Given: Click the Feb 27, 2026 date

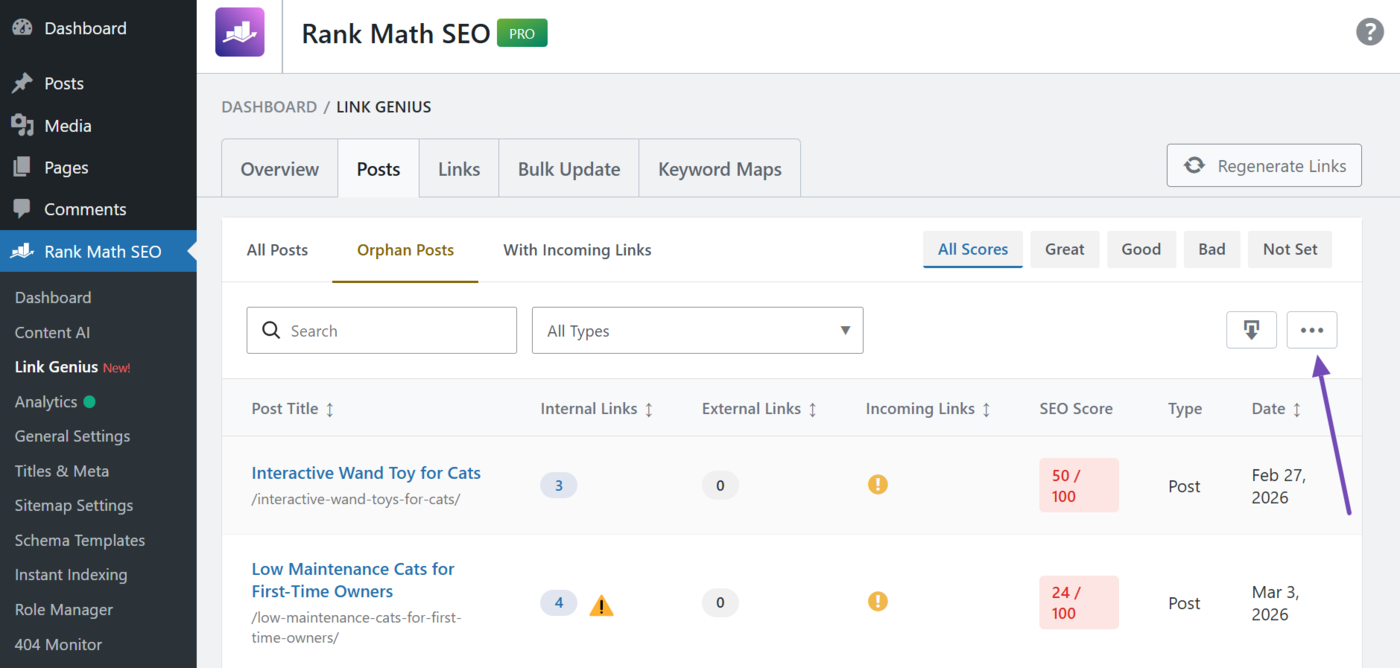Looking at the screenshot, I should click(x=1279, y=486).
